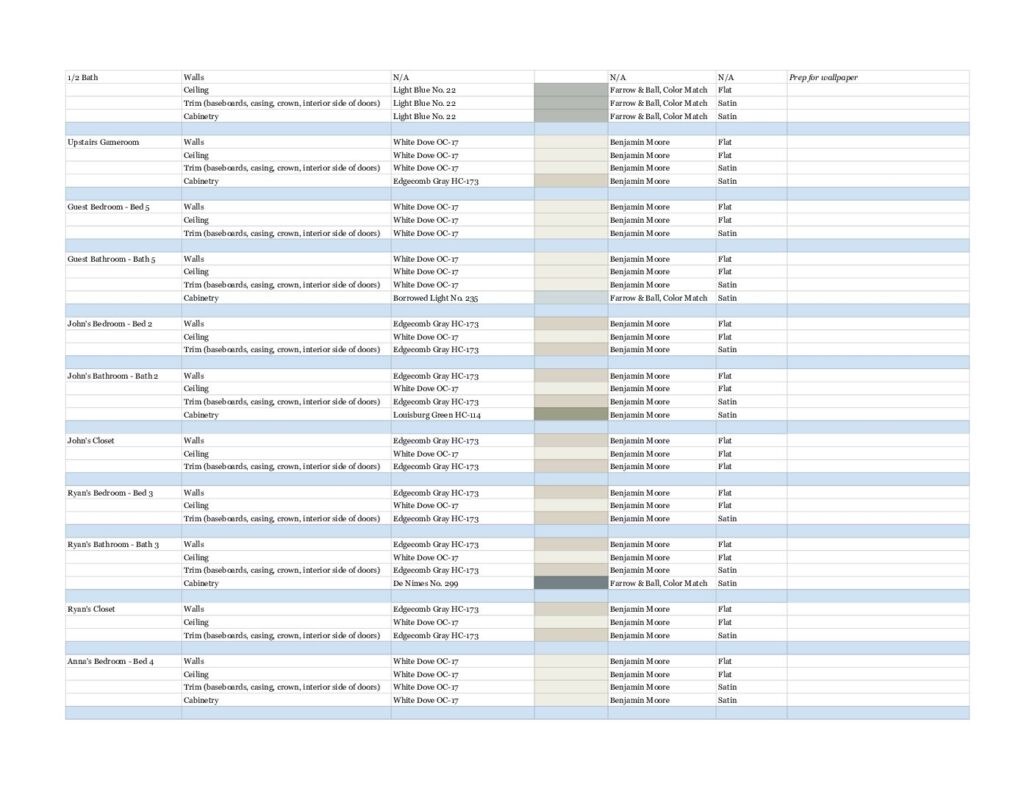Screen dimensions: 1035x800
Task: Select 'Benjamin Moore' in the Louisburg Green row
Action: pos(640,415)
